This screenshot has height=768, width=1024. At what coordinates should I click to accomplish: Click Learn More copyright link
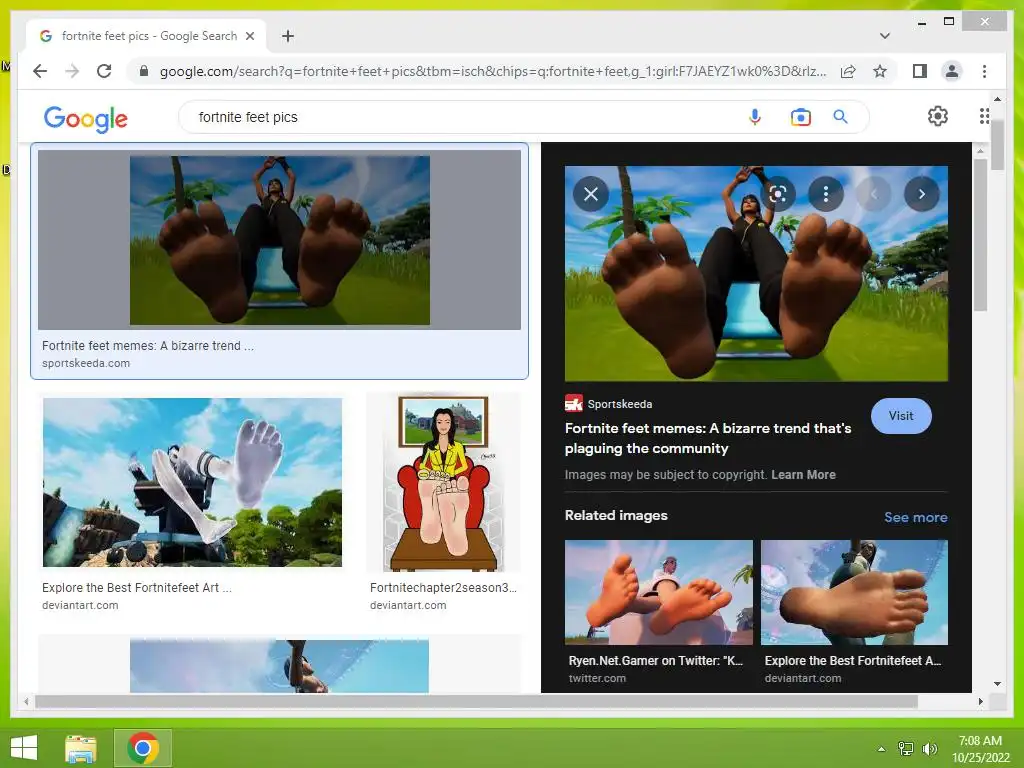(803, 475)
